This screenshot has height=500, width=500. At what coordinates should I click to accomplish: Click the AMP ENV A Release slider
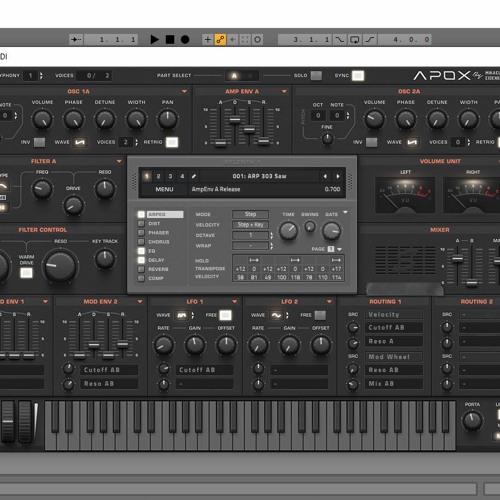pyautogui.click(x=263, y=141)
